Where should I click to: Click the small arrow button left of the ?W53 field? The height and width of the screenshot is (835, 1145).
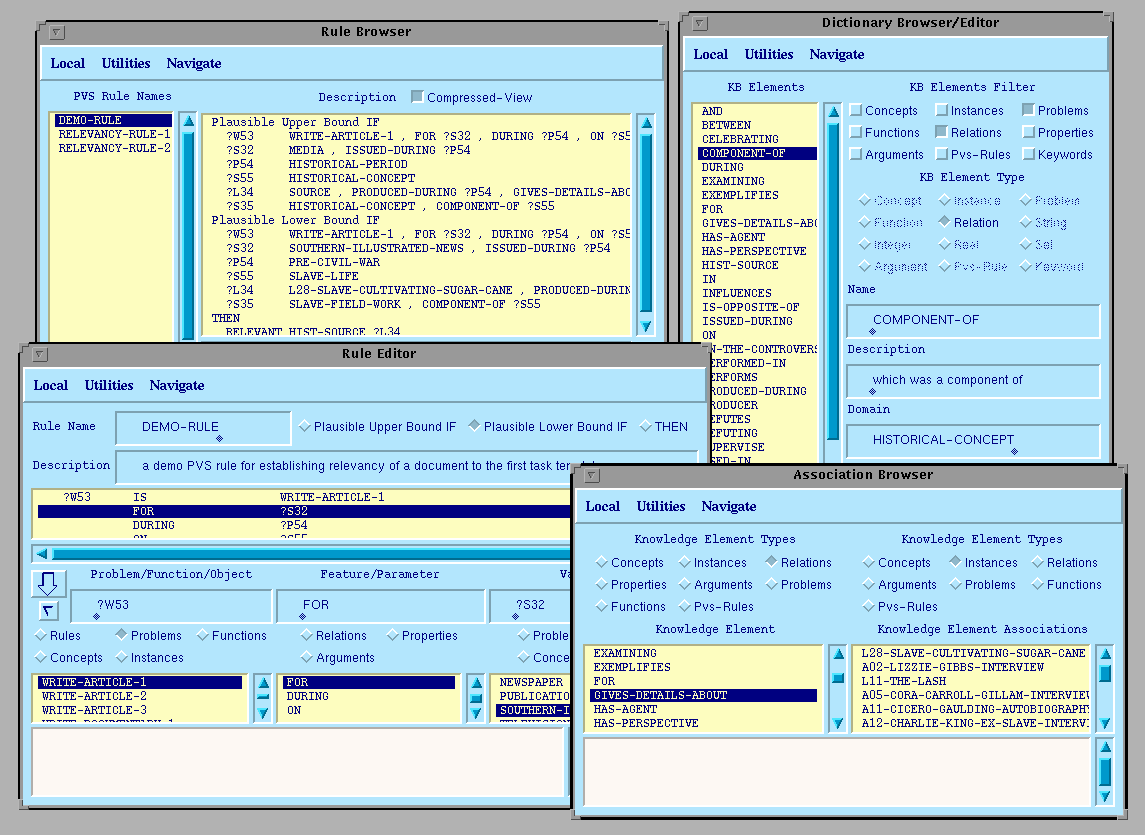click(x=49, y=610)
